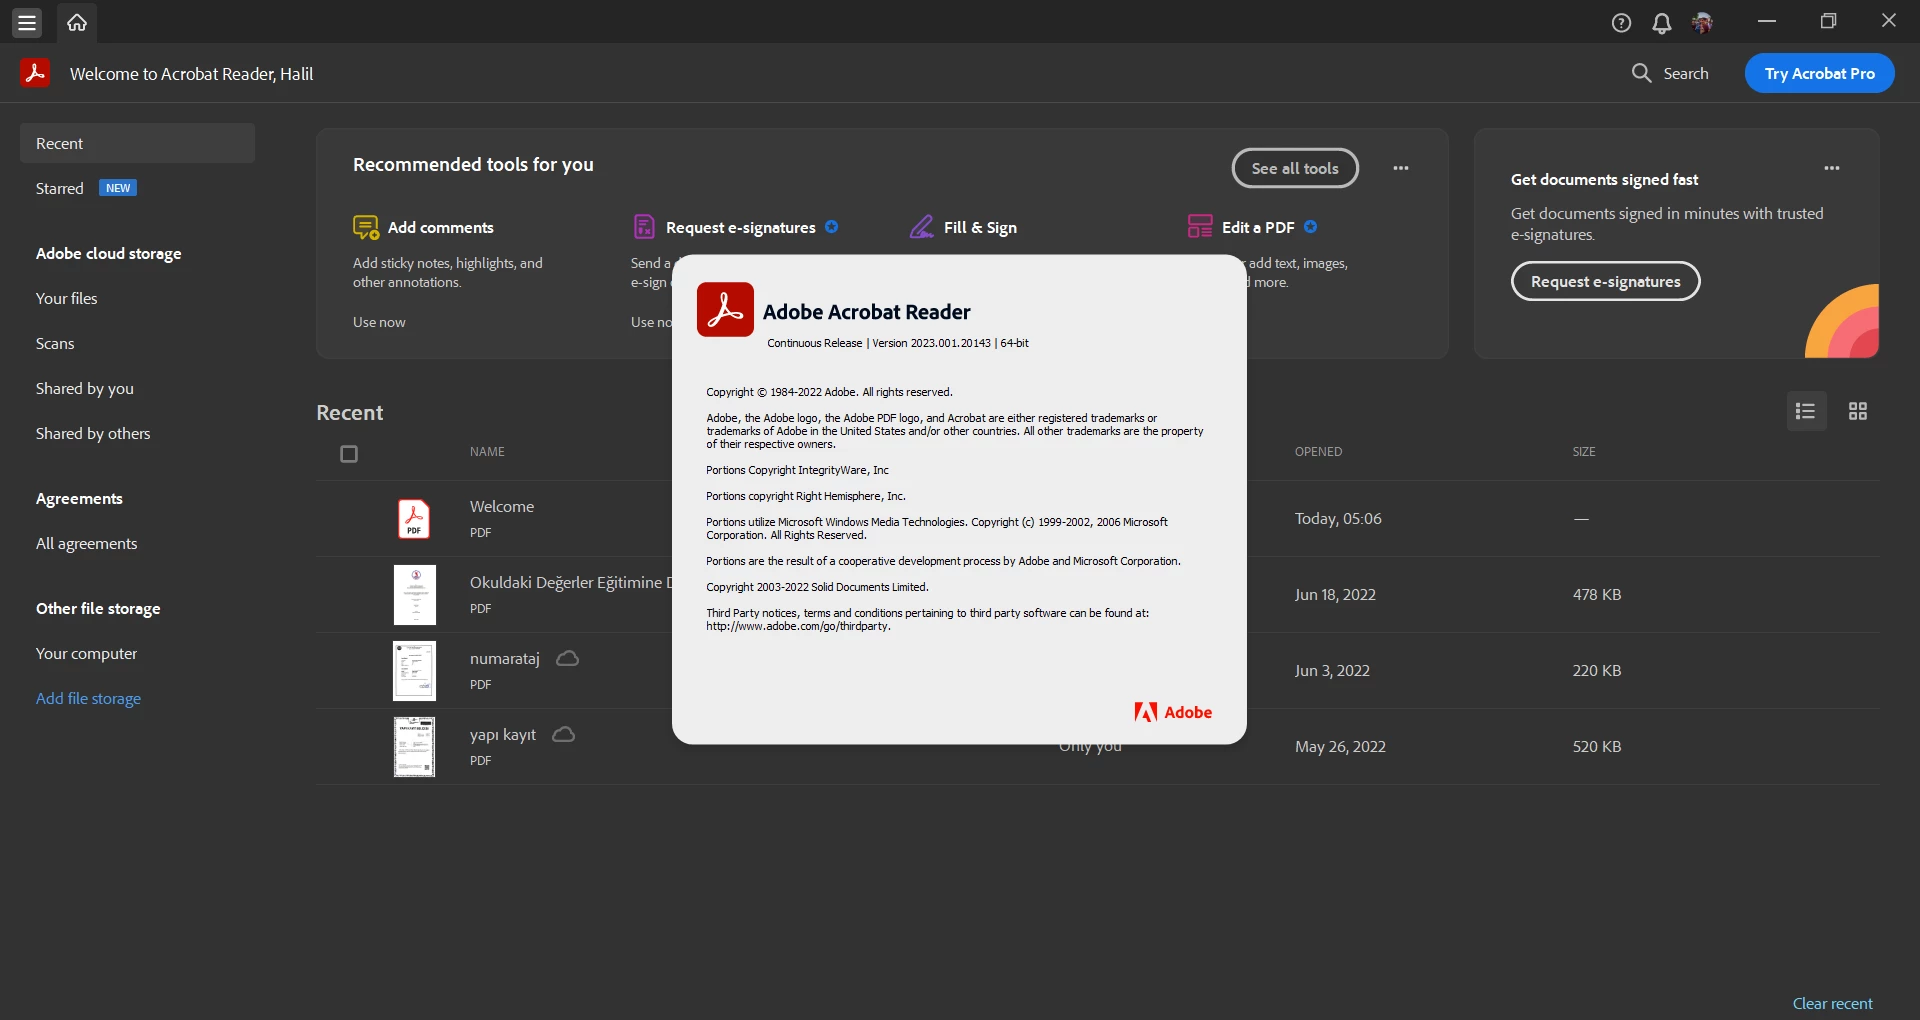Click the Welcome PDF file icon
Image resolution: width=1920 pixels, height=1020 pixels.
pos(414,519)
